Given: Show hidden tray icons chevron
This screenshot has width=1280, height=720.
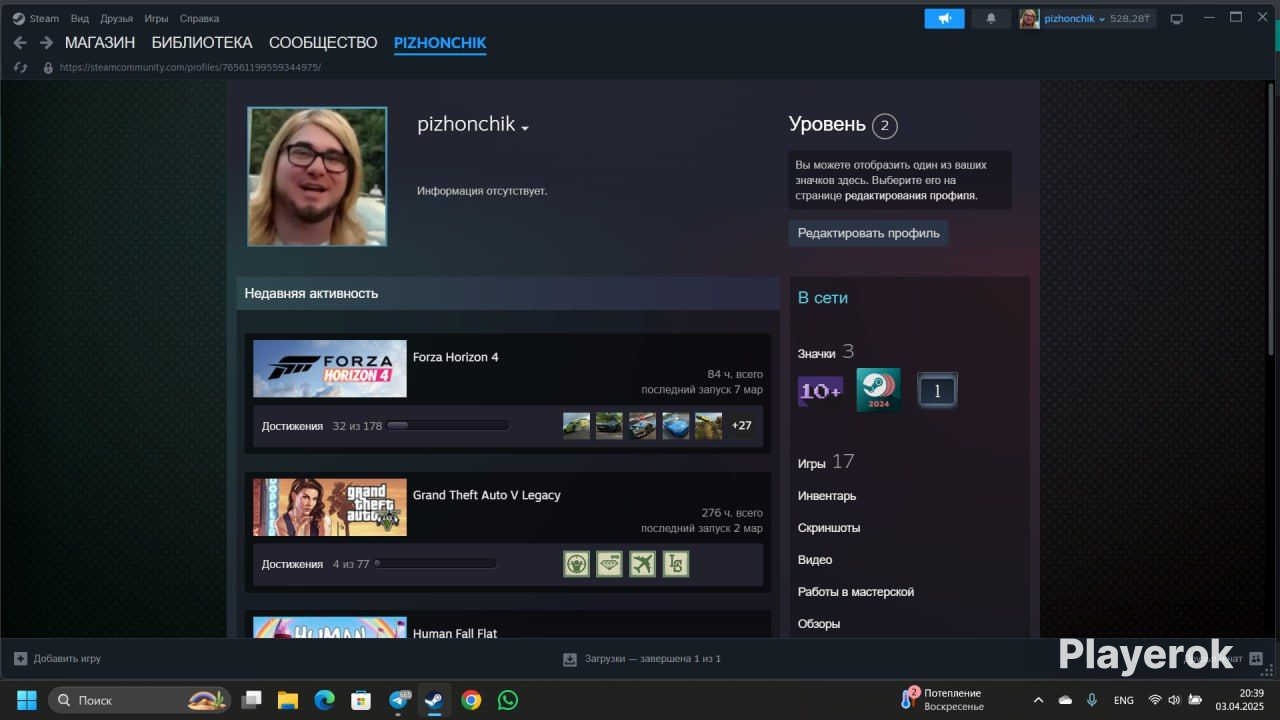Looking at the screenshot, I should 1038,700.
